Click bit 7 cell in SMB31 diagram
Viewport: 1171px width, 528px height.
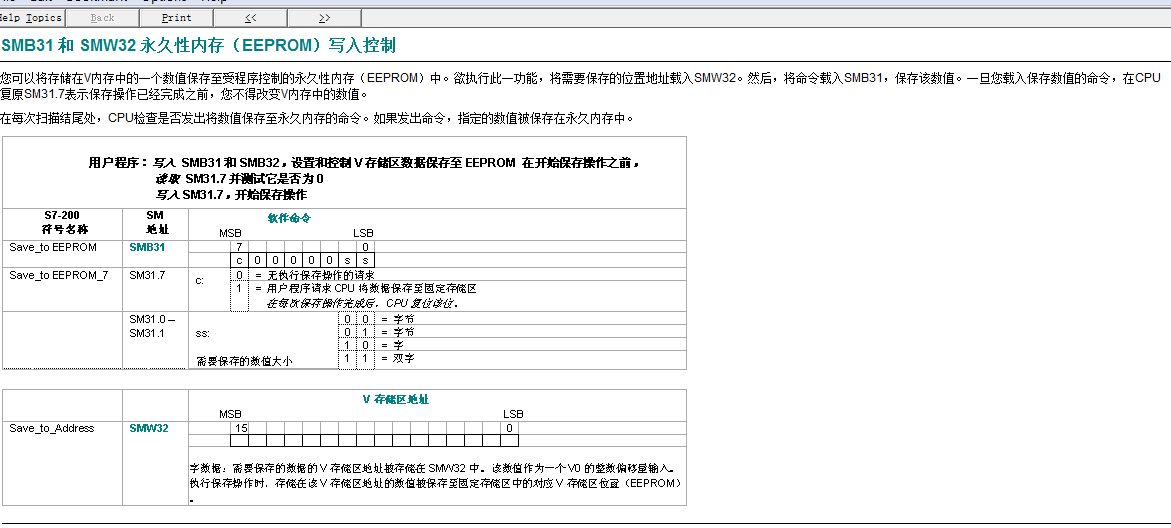239,247
